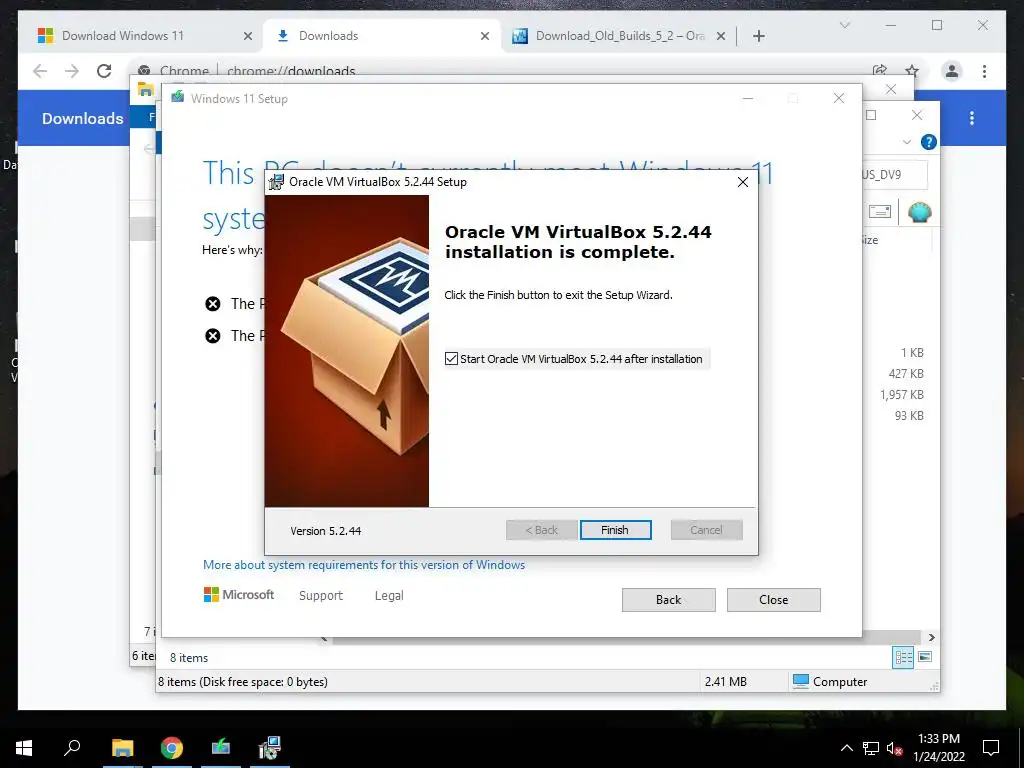The width and height of the screenshot is (1024, 768).
Task: Click the Microsoft logo
Action: (x=239, y=595)
